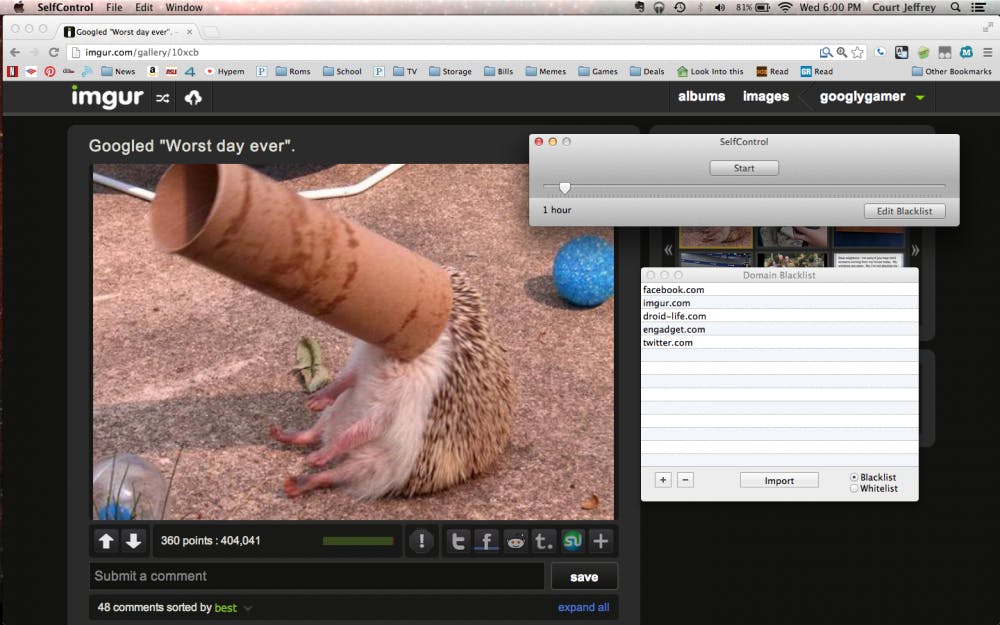Viewport: 1000px width, 625px height.
Task: Open comment sort order dropdown 'best'
Action: [233, 607]
